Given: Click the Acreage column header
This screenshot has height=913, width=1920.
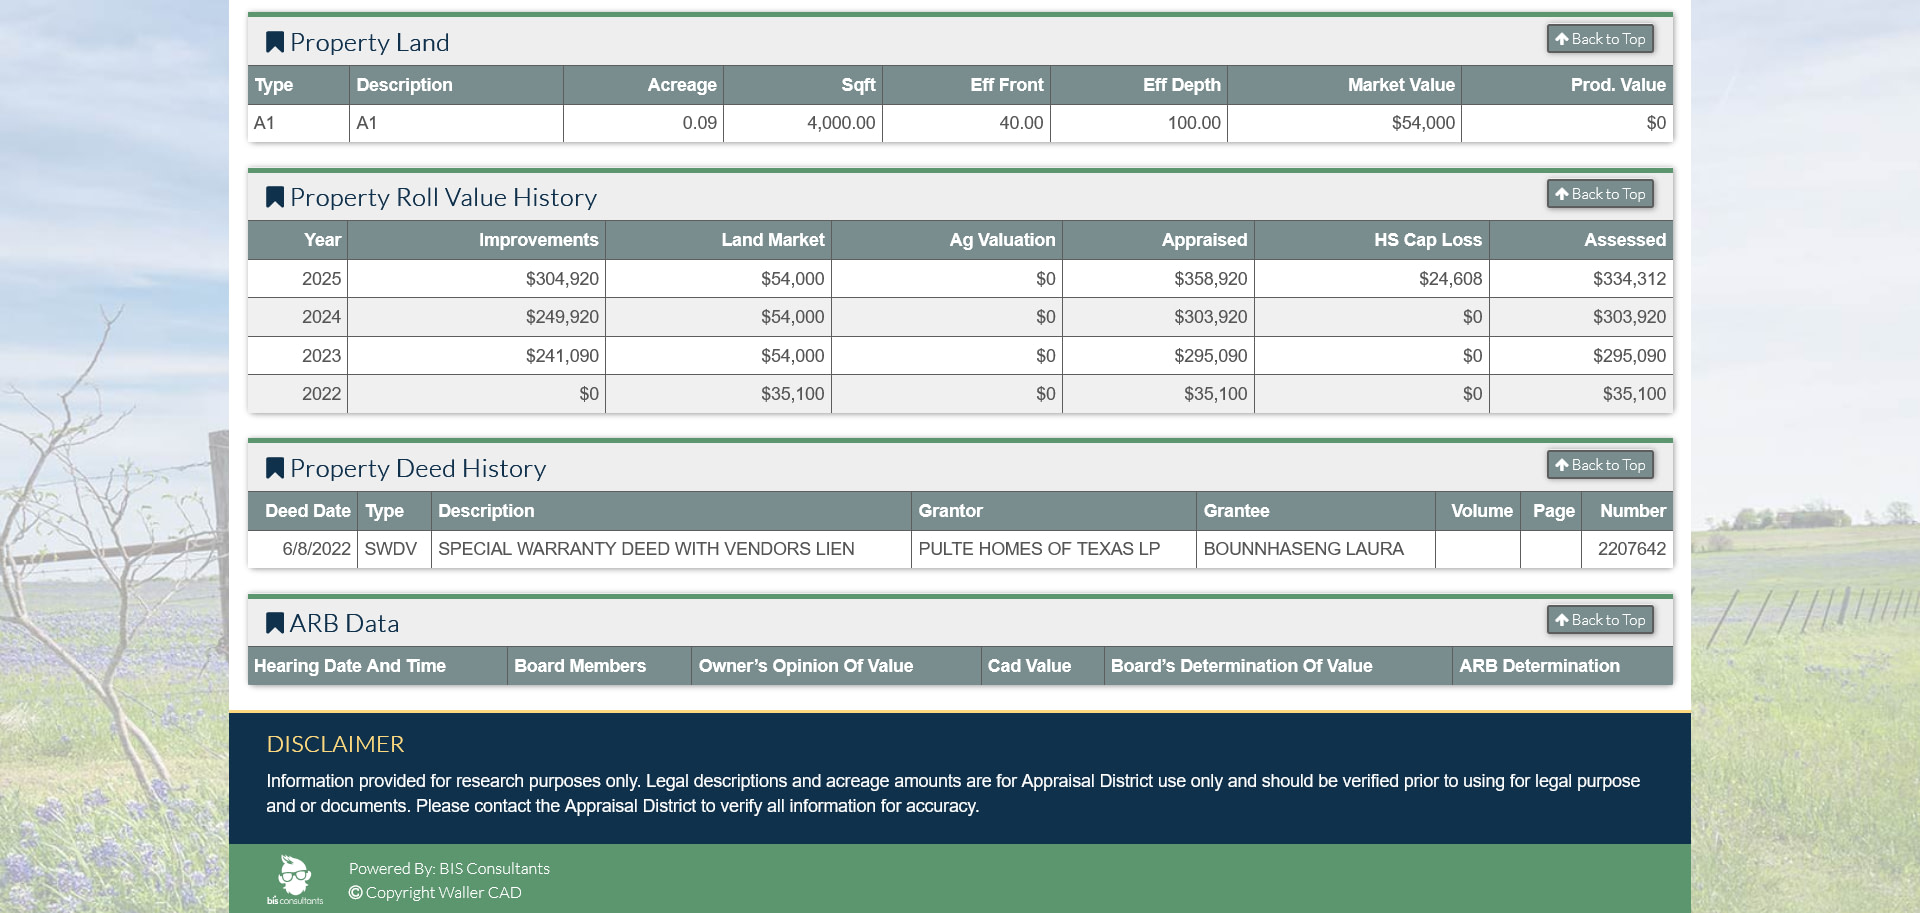Looking at the screenshot, I should click(x=643, y=85).
